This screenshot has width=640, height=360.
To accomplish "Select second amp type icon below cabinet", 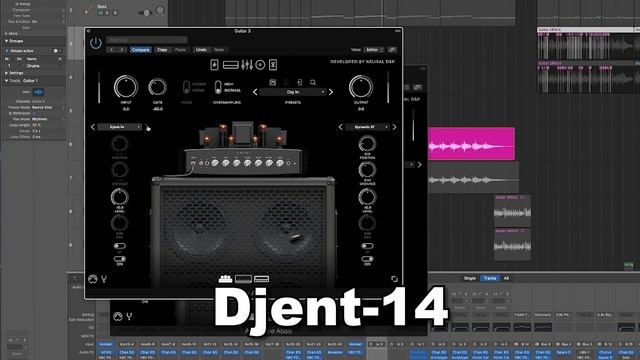I will 243,279.
